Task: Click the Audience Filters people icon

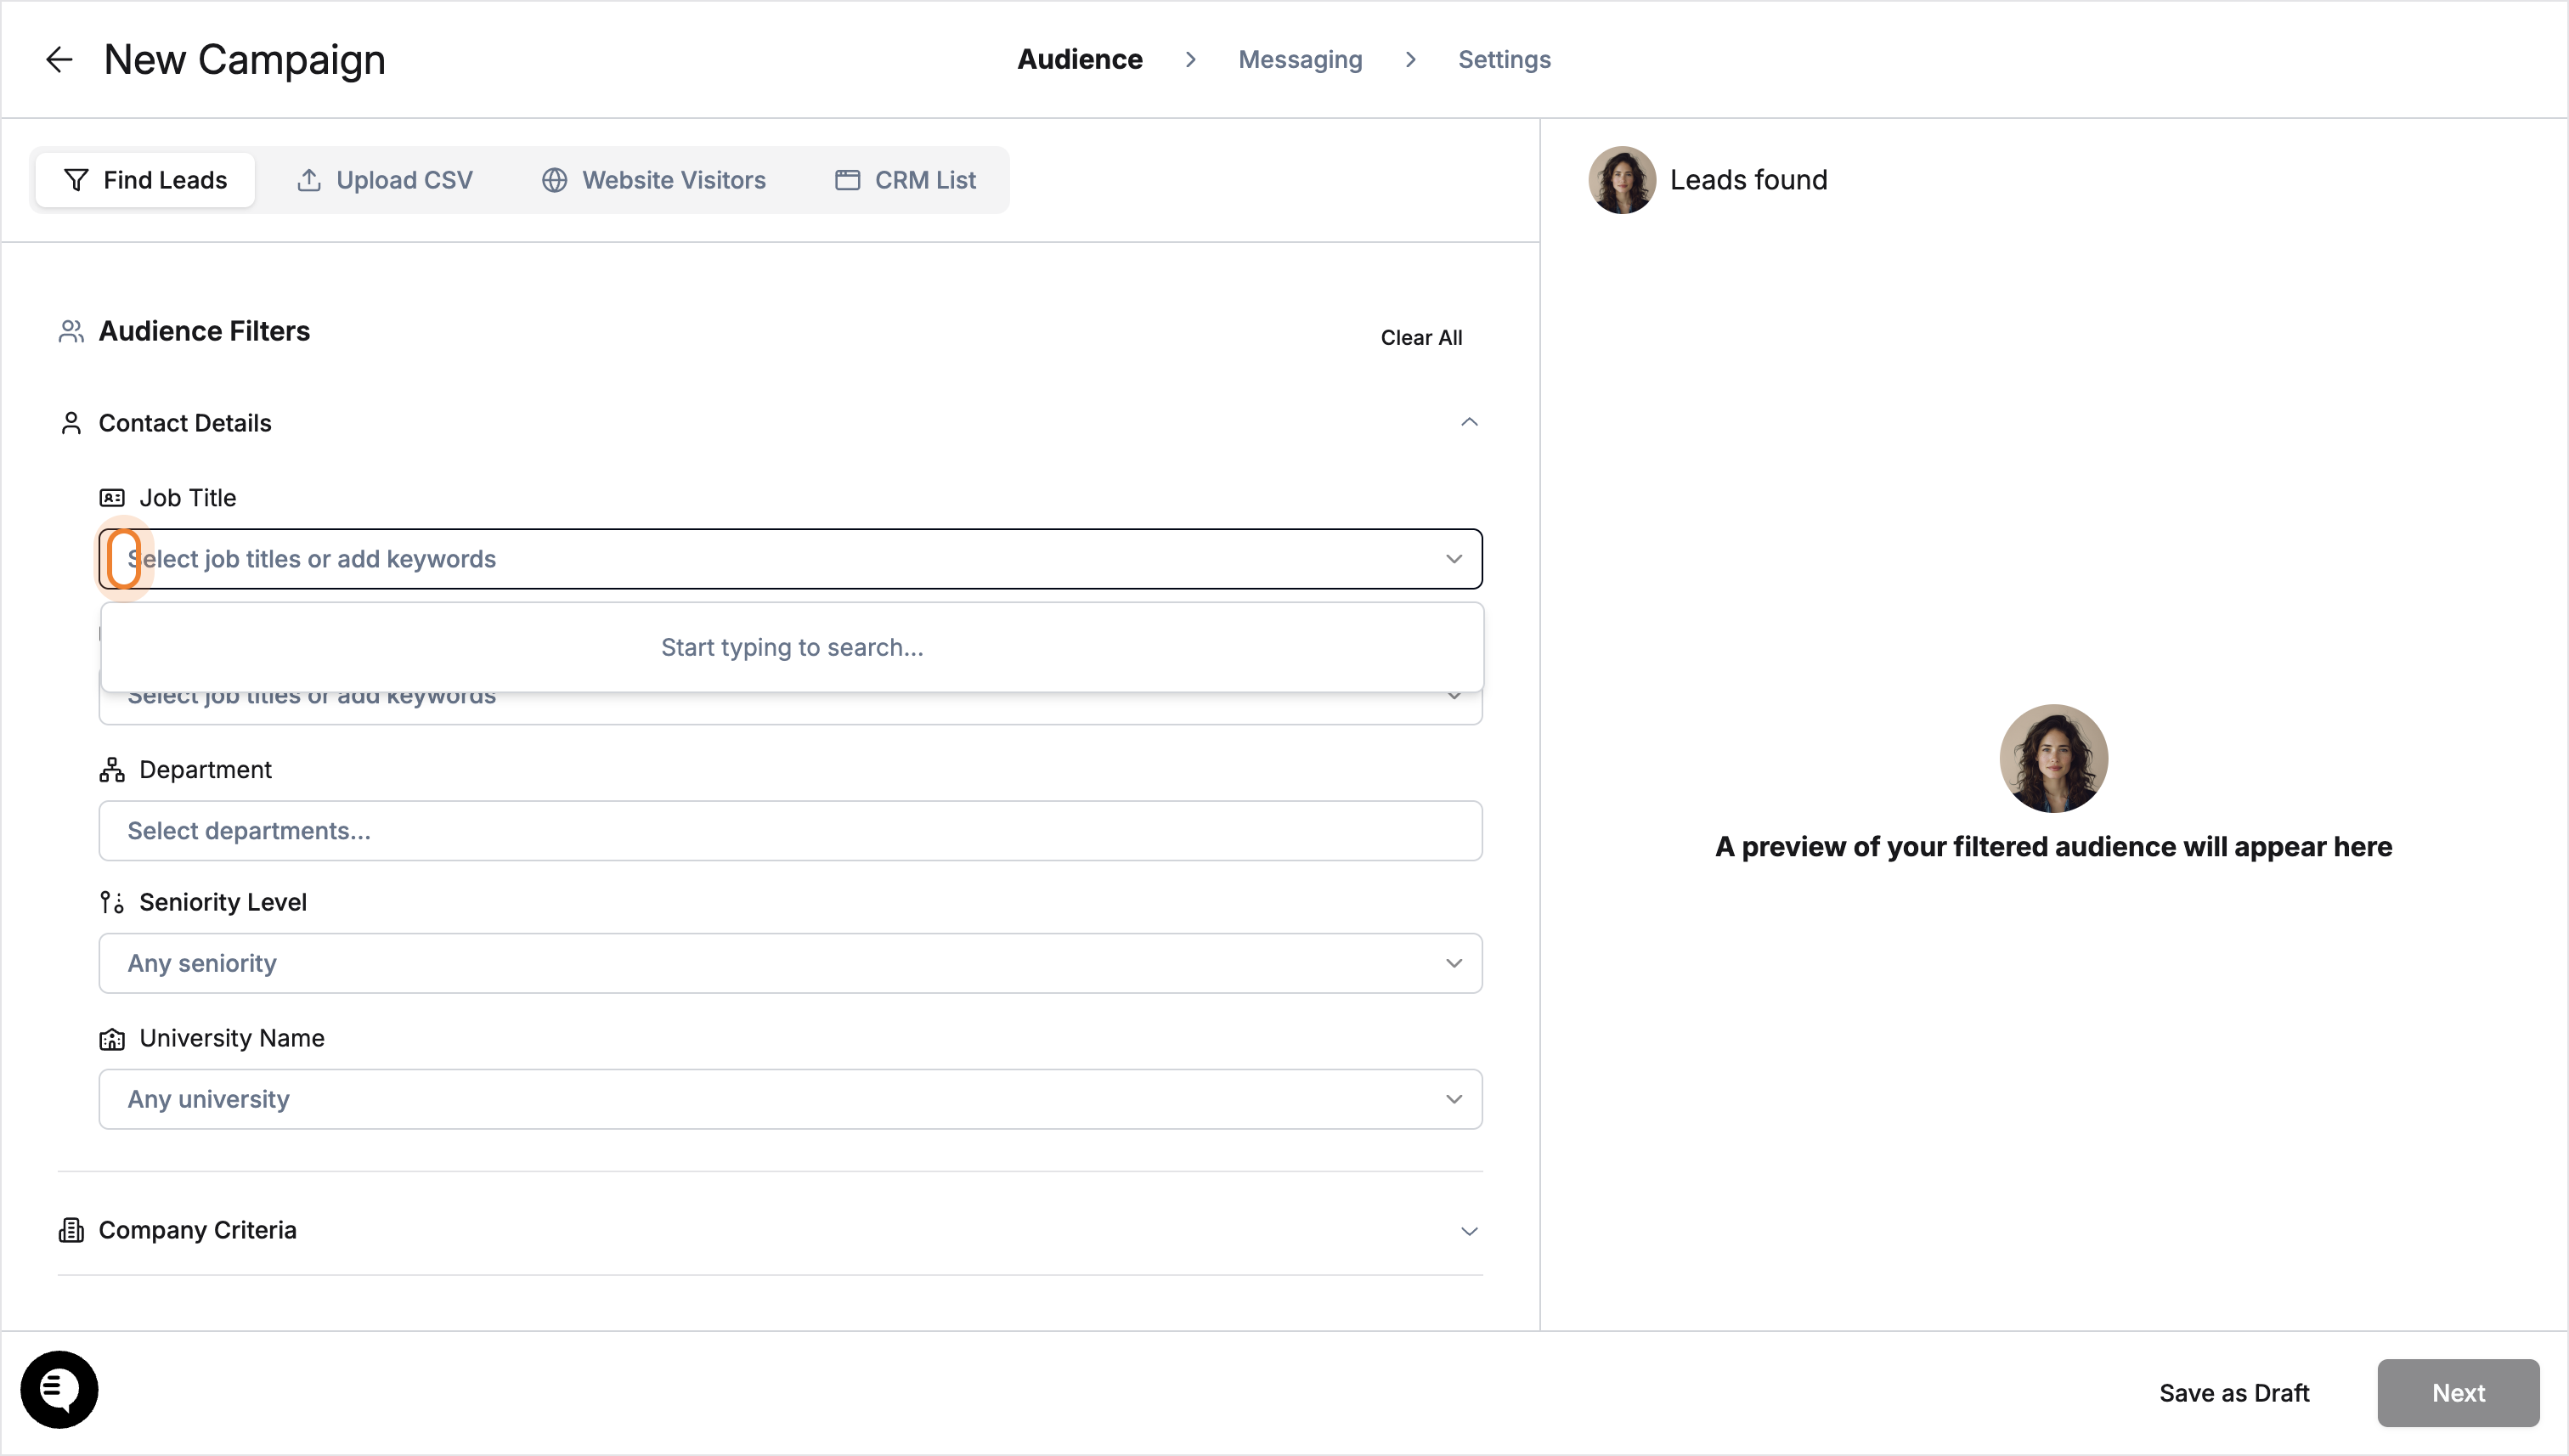Action: 71,331
